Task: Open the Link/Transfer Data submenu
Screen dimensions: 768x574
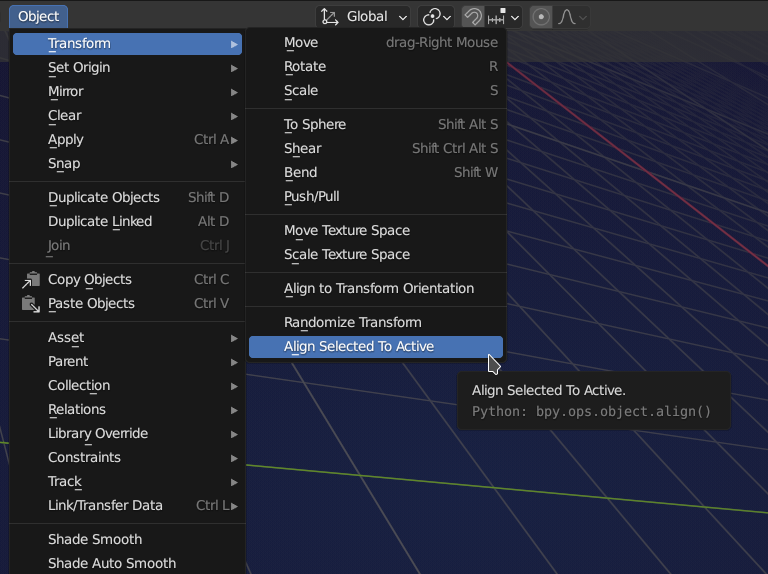Action: click(x=127, y=505)
